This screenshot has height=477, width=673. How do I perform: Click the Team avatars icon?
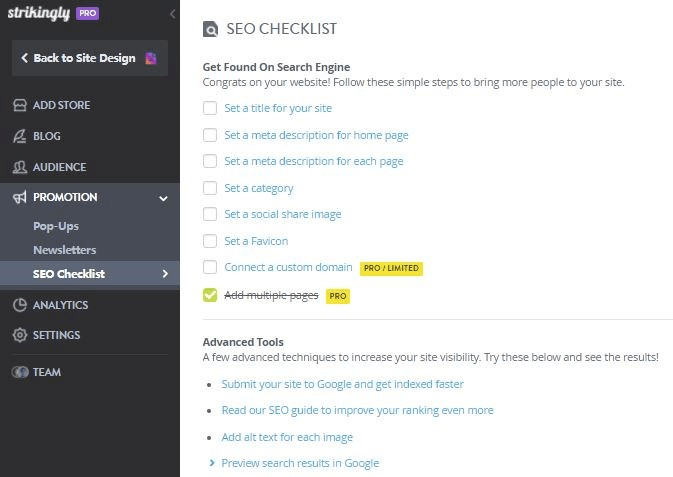pos(19,372)
